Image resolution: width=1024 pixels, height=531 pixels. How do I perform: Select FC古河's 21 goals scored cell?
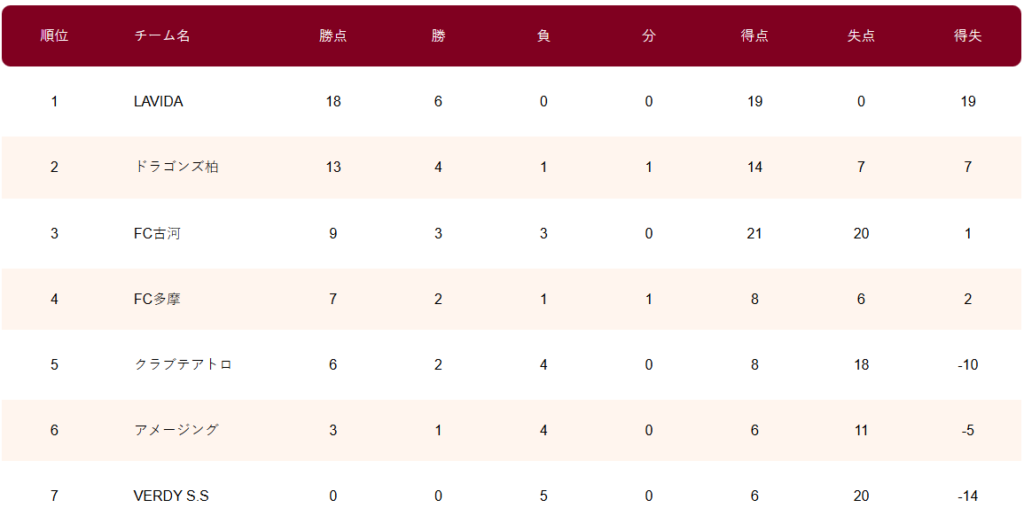[x=754, y=233]
